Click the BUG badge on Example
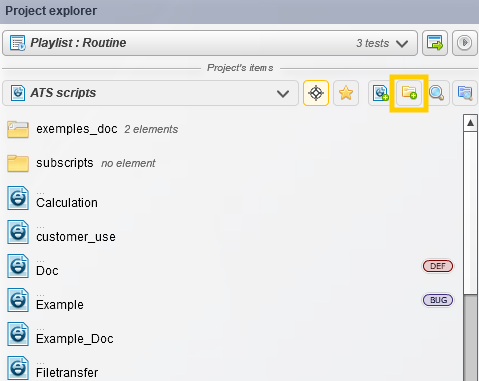Image resolution: width=479 pixels, height=381 pixels. [x=438, y=300]
